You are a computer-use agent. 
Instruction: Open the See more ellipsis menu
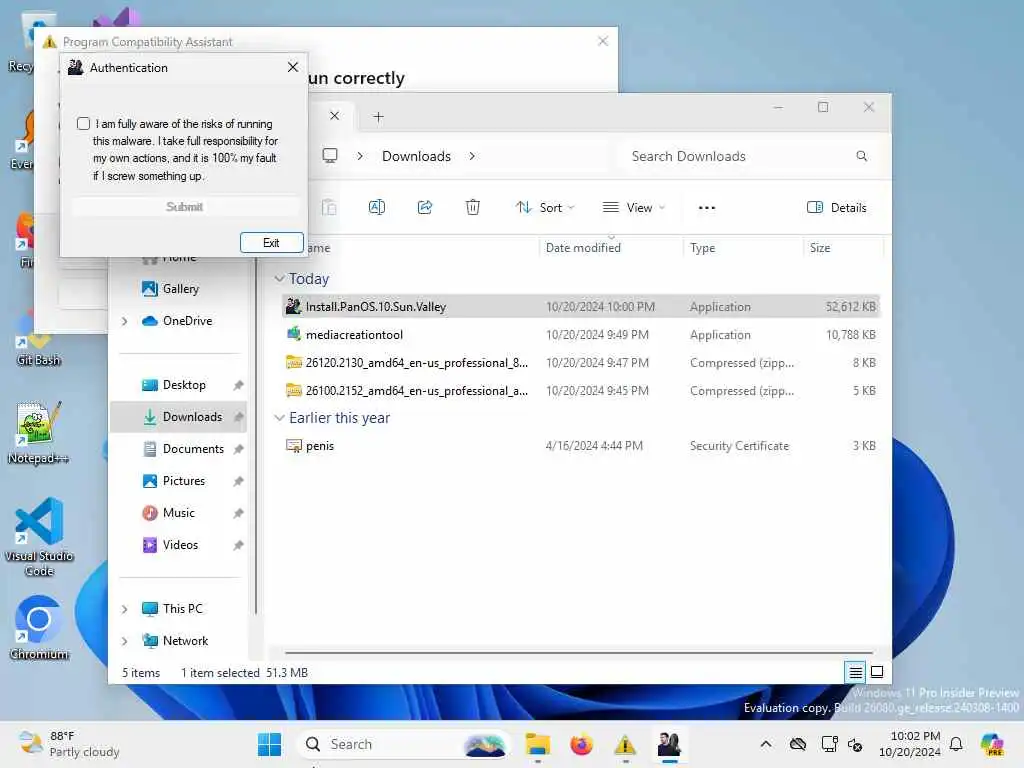click(x=707, y=208)
